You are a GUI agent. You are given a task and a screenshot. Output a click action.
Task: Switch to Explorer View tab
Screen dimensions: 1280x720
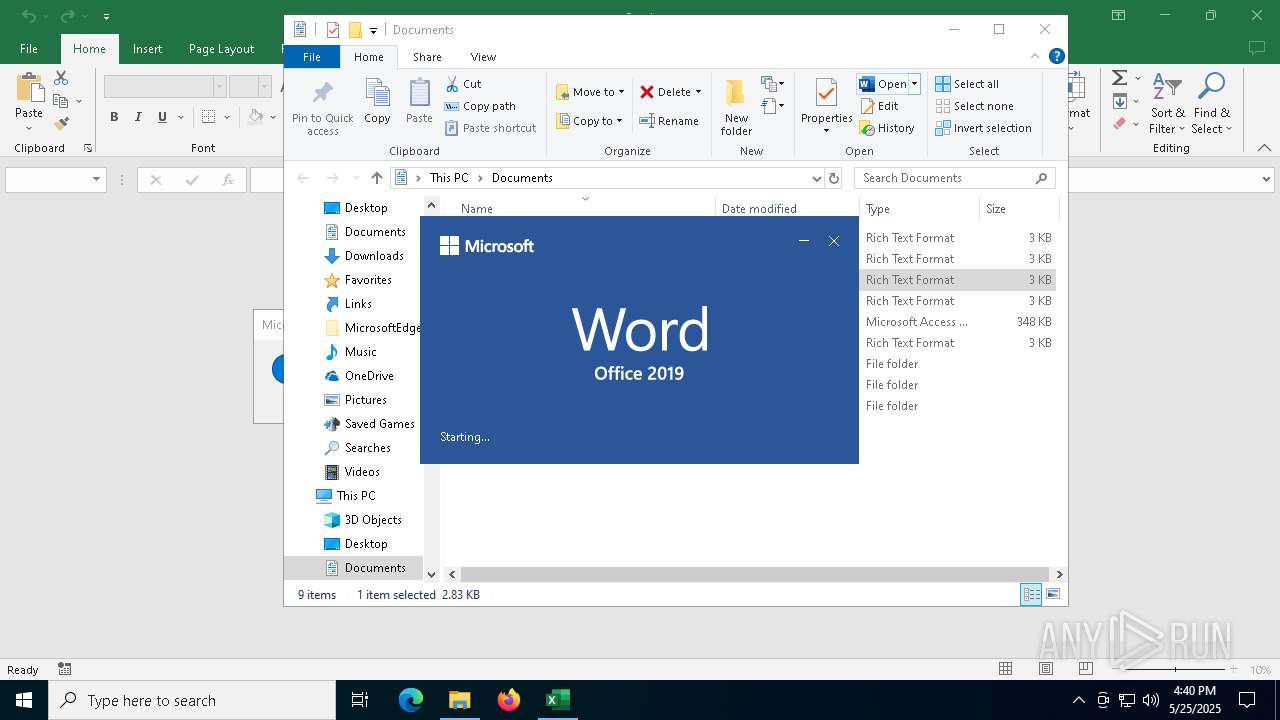point(483,57)
